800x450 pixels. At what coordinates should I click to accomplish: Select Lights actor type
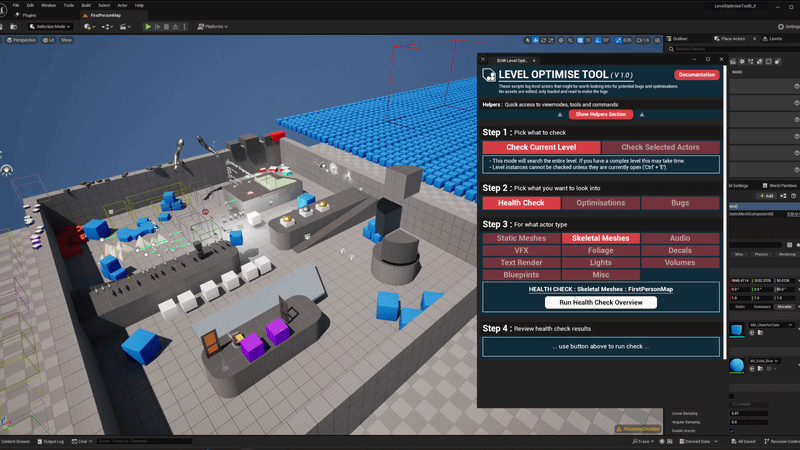tap(601, 263)
